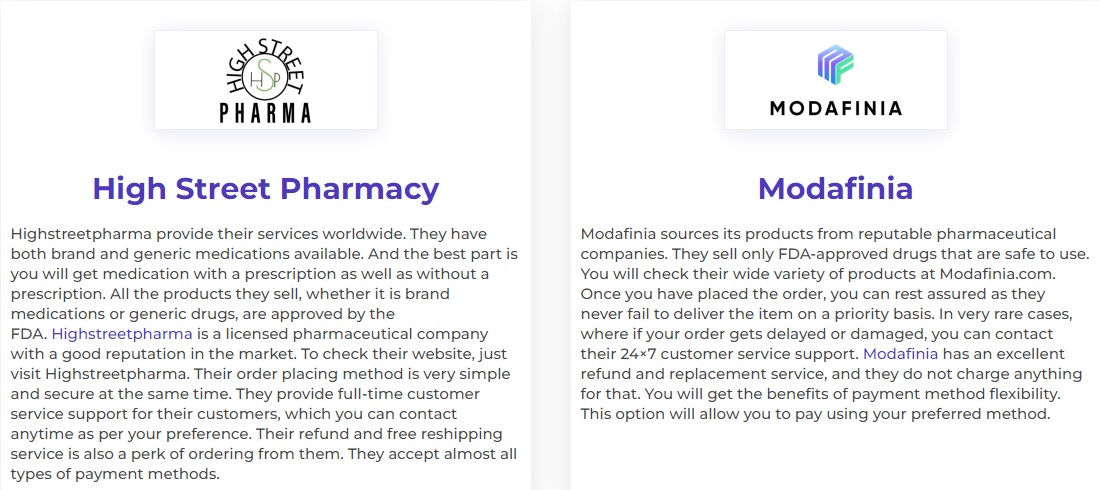Follow the purple Highstreetpharma inline link

(122, 333)
